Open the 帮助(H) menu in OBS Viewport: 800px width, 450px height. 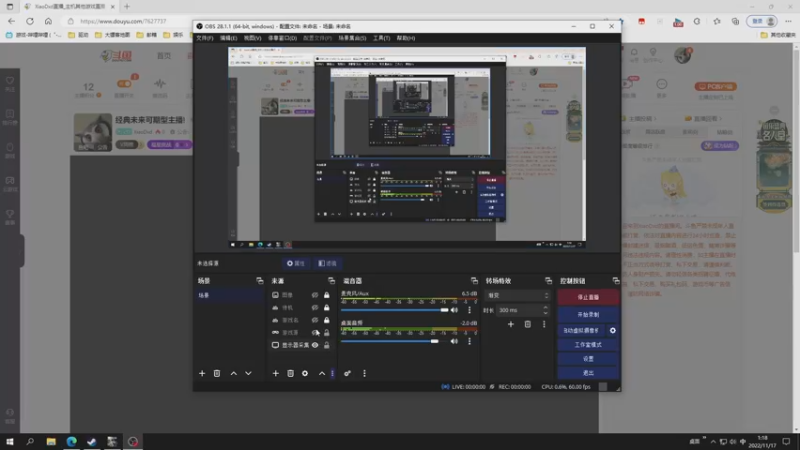(x=406, y=38)
